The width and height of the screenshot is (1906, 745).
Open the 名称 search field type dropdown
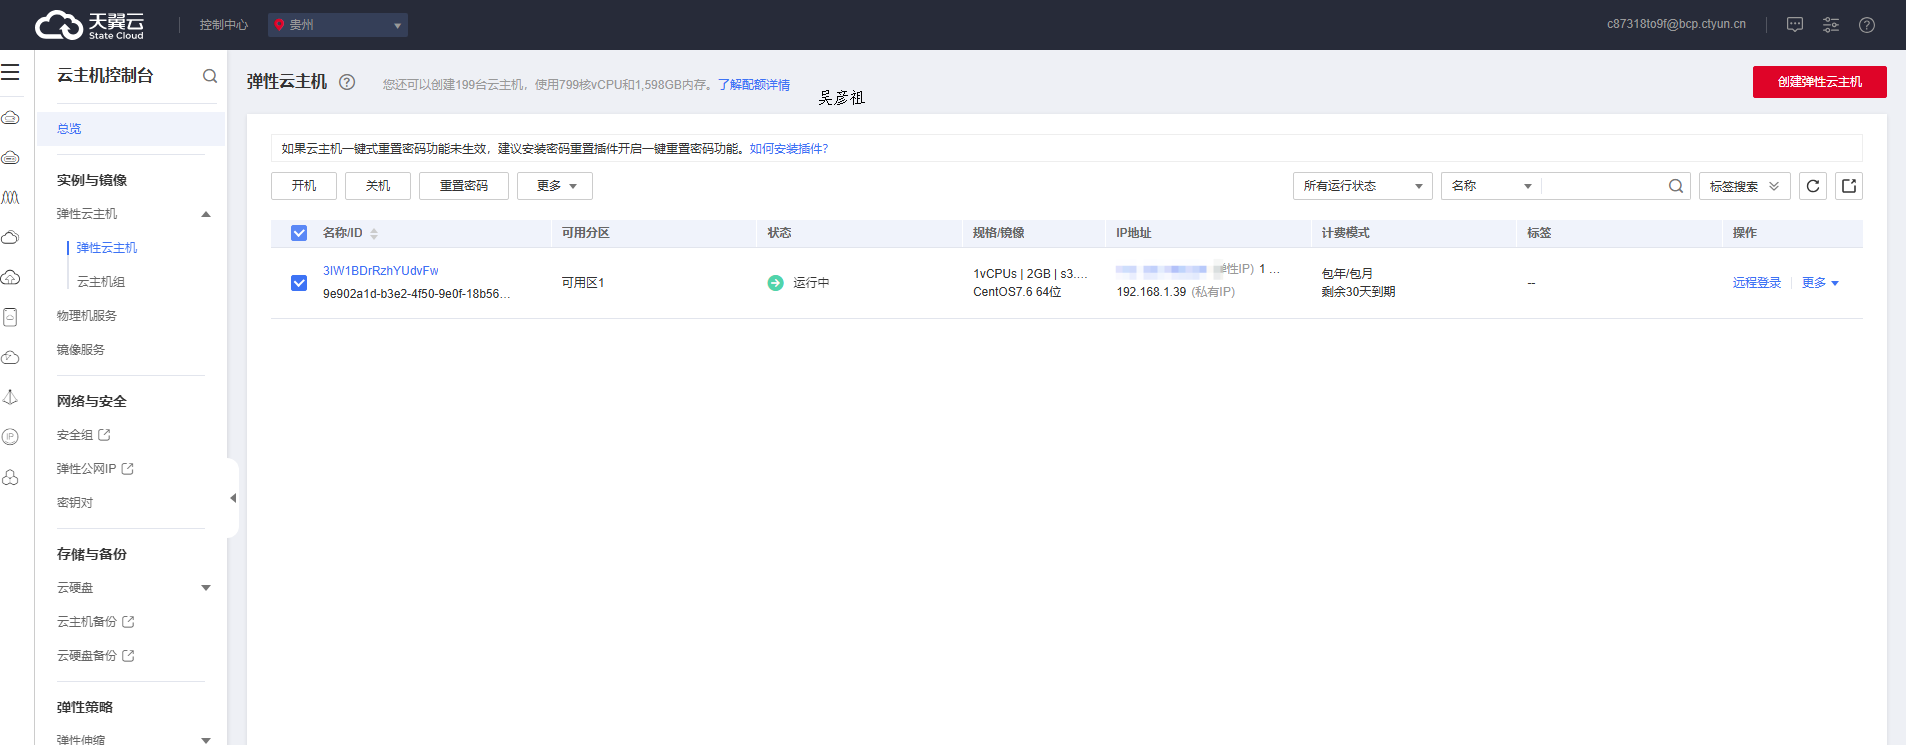click(x=1491, y=186)
